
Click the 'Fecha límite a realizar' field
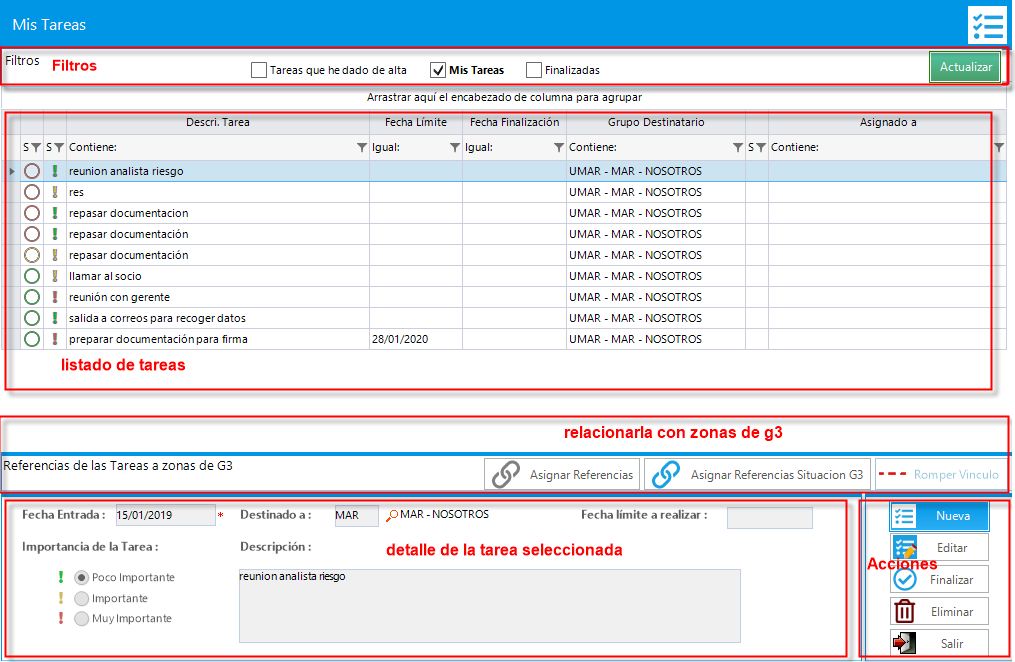770,518
